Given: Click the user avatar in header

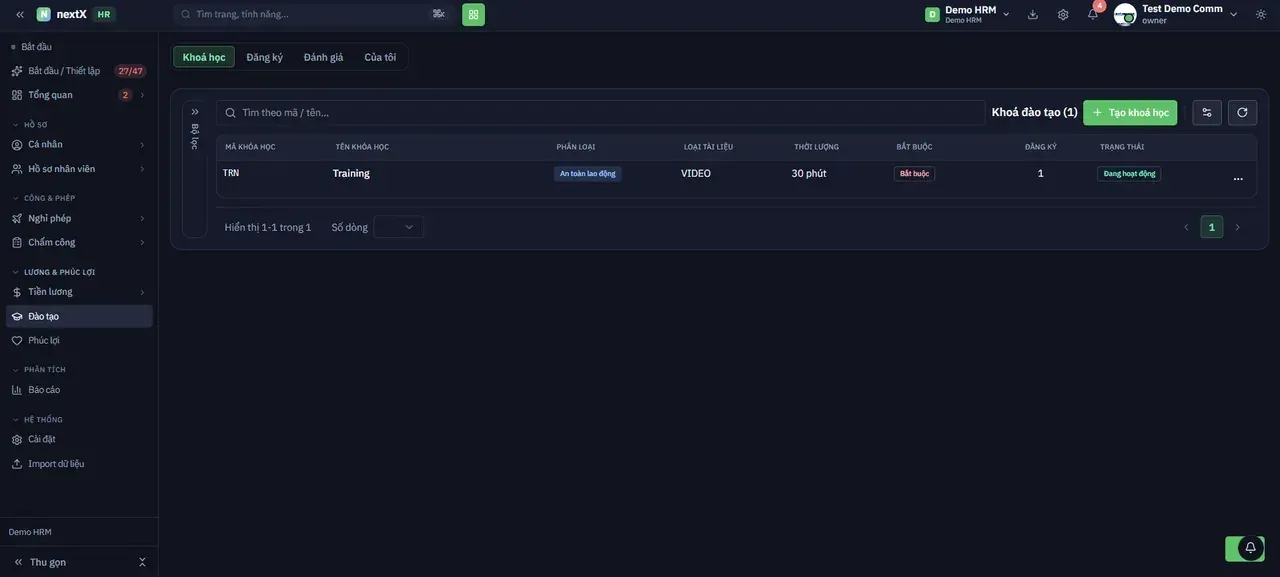Looking at the screenshot, I should pyautogui.click(x=1125, y=14).
